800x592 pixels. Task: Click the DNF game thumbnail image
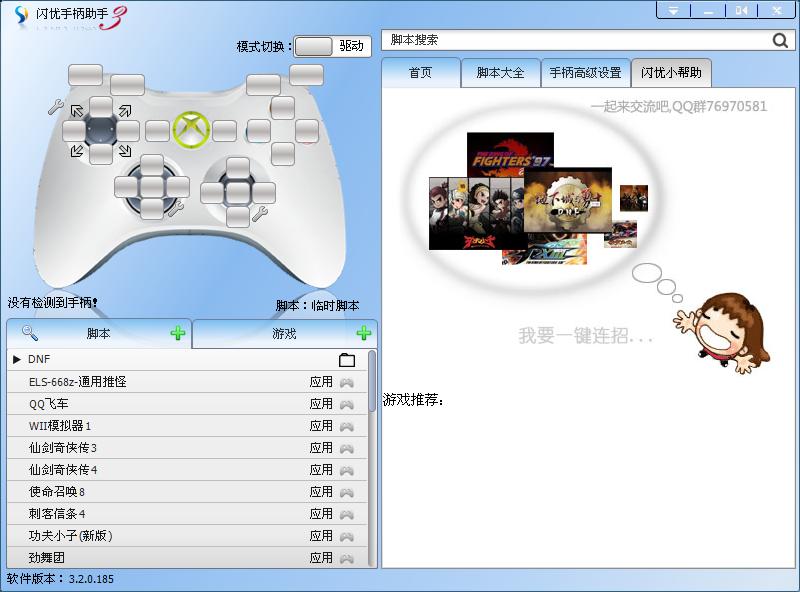click(568, 200)
